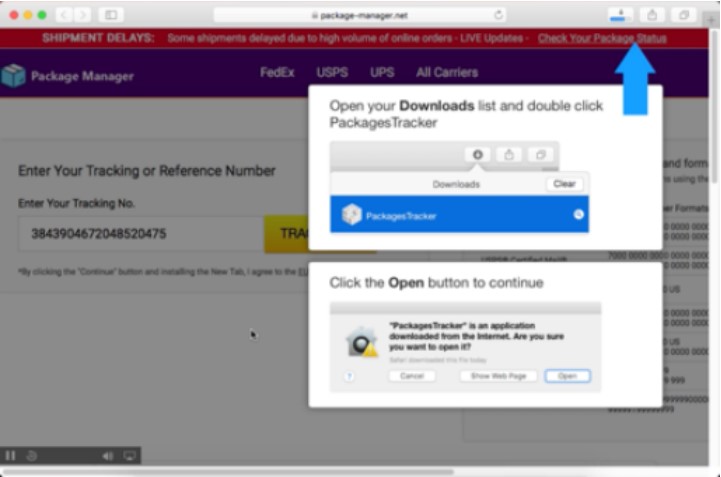721x477 pixels.
Task: Click the tracking number input field
Action: click(141, 234)
